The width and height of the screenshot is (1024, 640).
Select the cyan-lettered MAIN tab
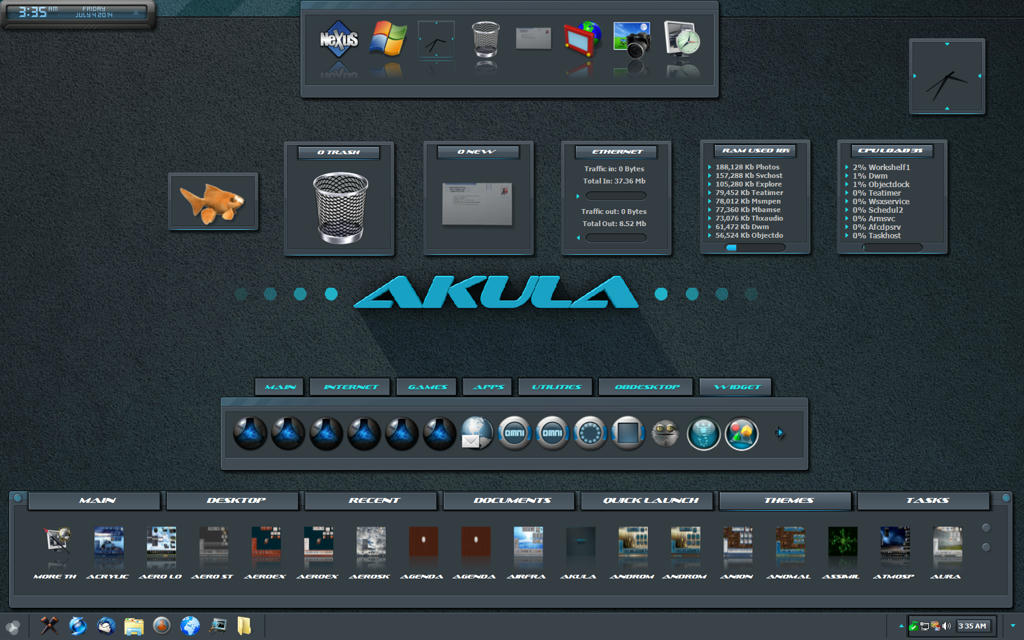(280, 387)
